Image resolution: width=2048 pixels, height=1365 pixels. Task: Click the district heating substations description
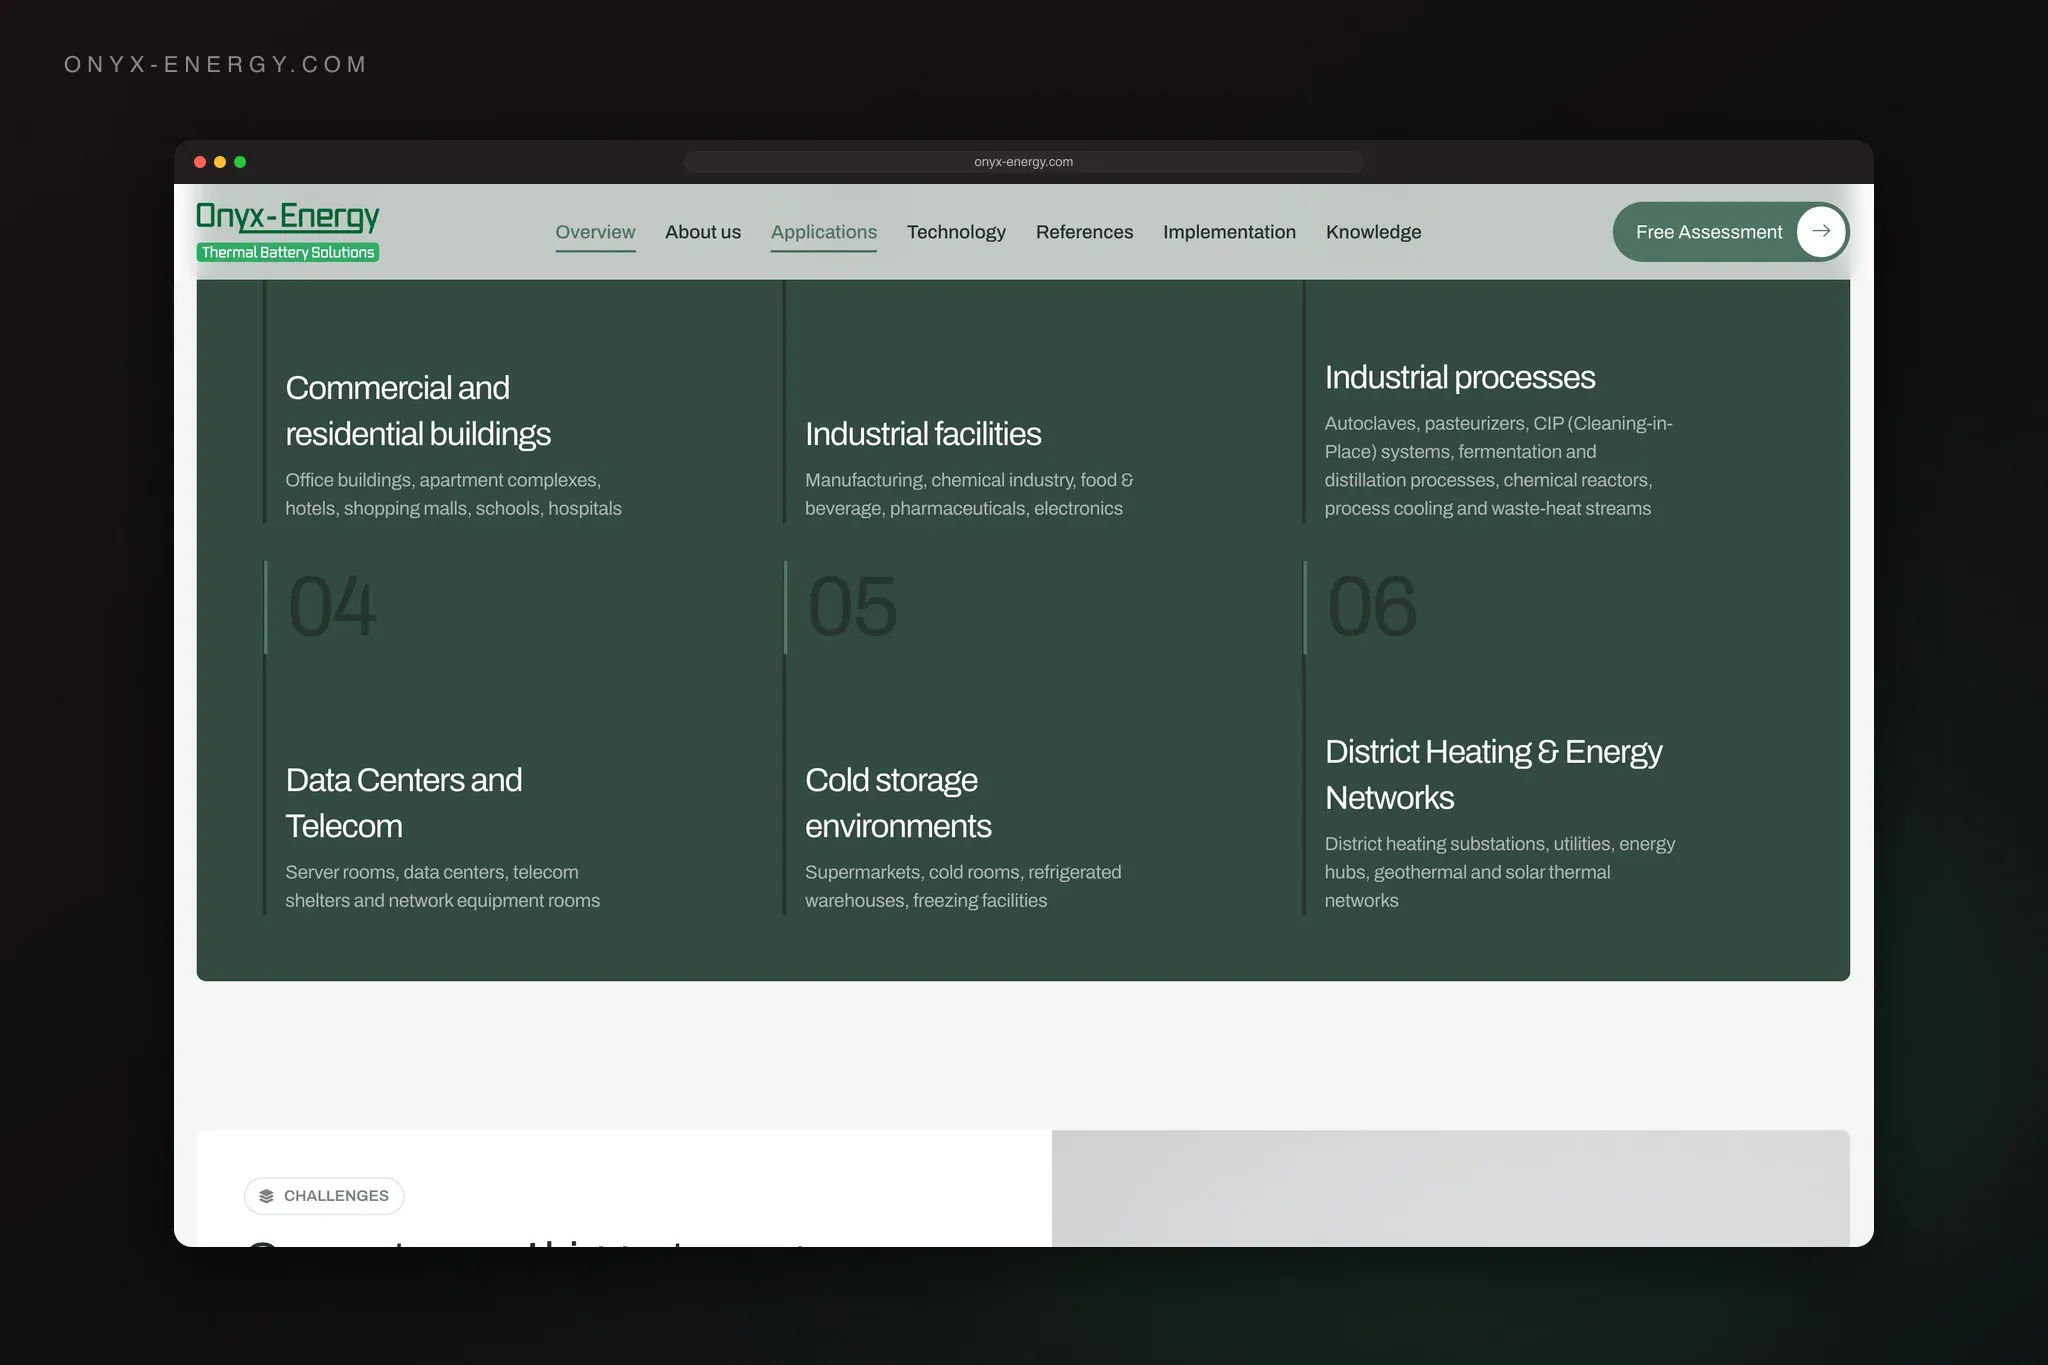click(x=1500, y=872)
